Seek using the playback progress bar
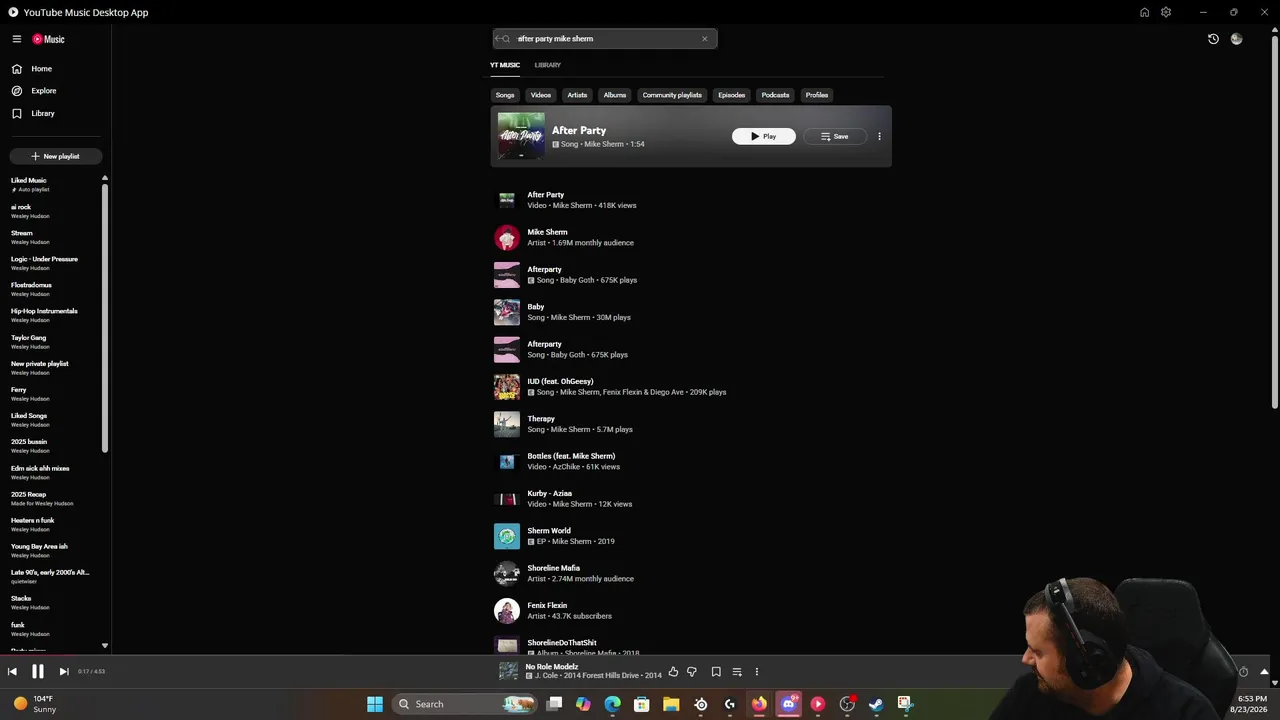The height and width of the screenshot is (720, 1280). pyautogui.click(x=640, y=657)
